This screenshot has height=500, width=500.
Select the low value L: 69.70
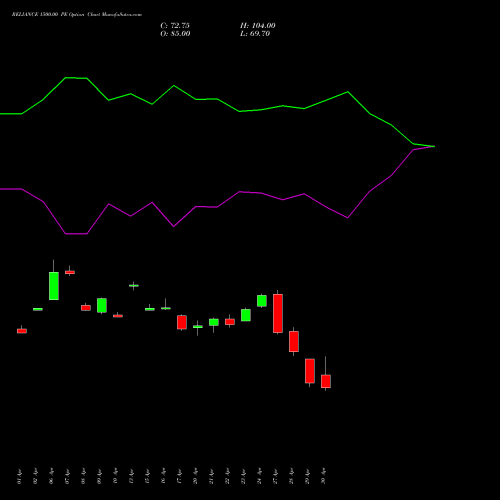pyautogui.click(x=255, y=34)
